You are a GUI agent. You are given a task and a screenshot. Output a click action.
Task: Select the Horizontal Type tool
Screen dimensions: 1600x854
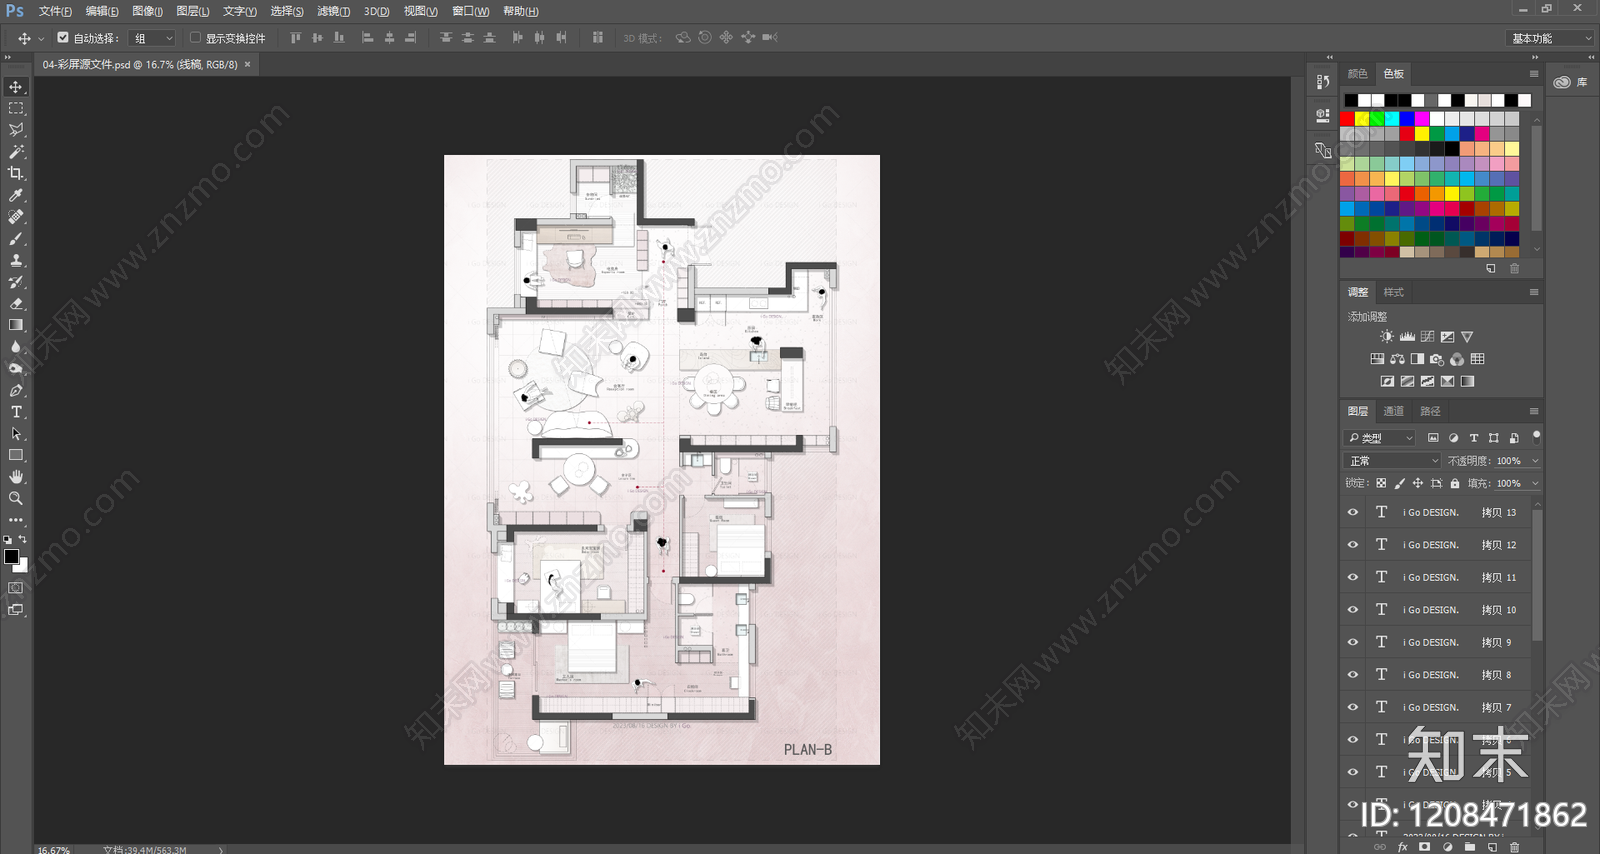click(x=16, y=412)
